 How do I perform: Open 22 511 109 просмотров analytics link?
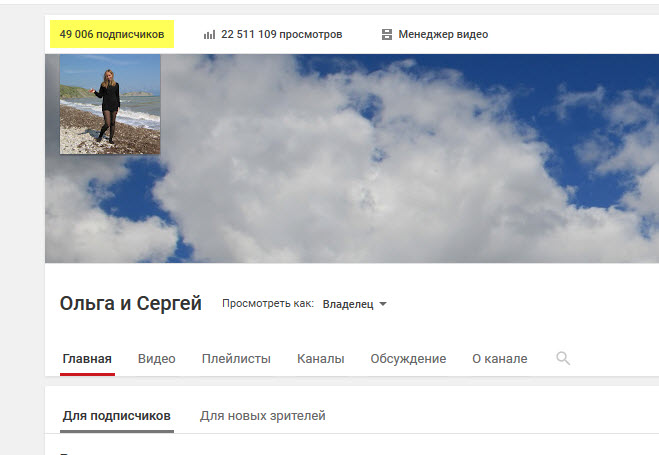coord(282,34)
